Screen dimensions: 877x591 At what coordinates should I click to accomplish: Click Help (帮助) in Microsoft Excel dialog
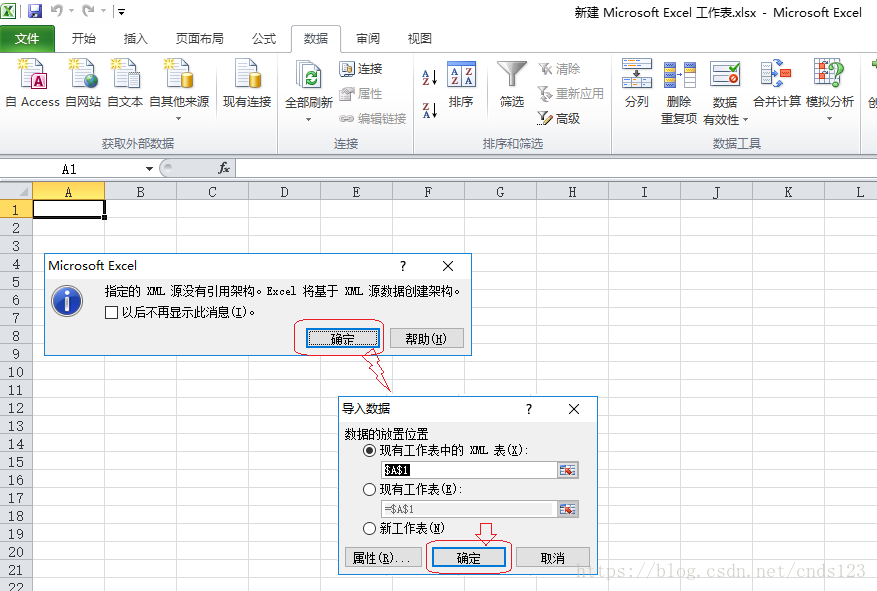[x=426, y=339]
